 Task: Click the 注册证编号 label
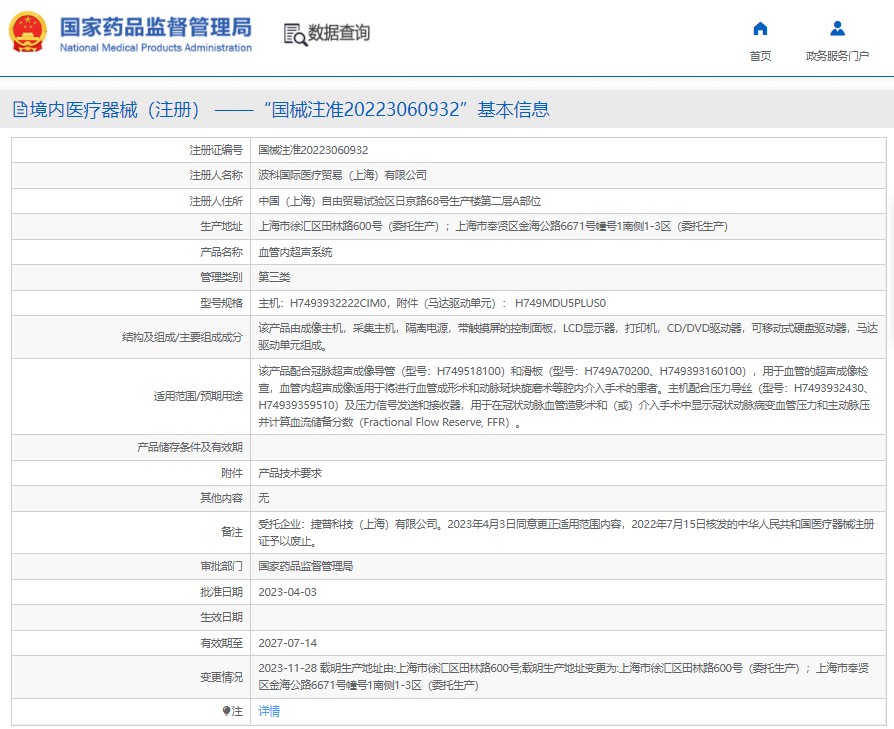(216, 150)
